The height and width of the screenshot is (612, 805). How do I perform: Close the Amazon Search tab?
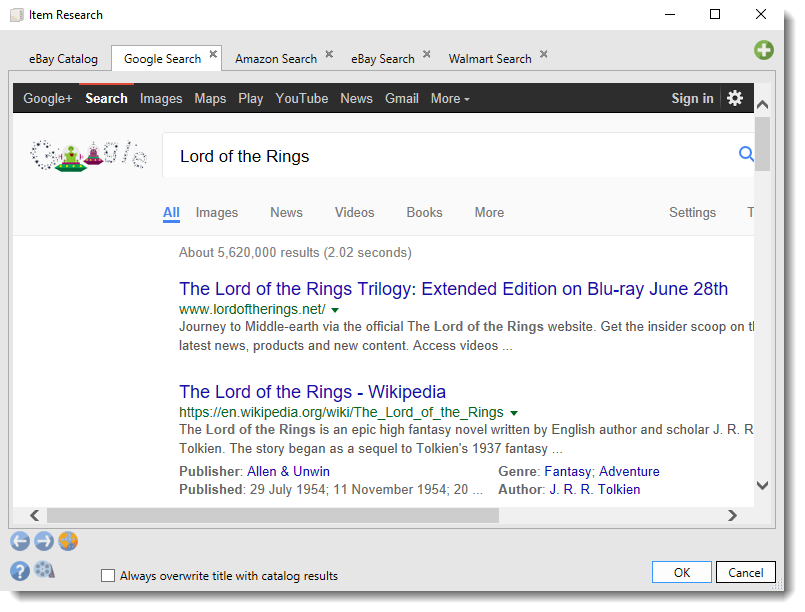pos(329,53)
